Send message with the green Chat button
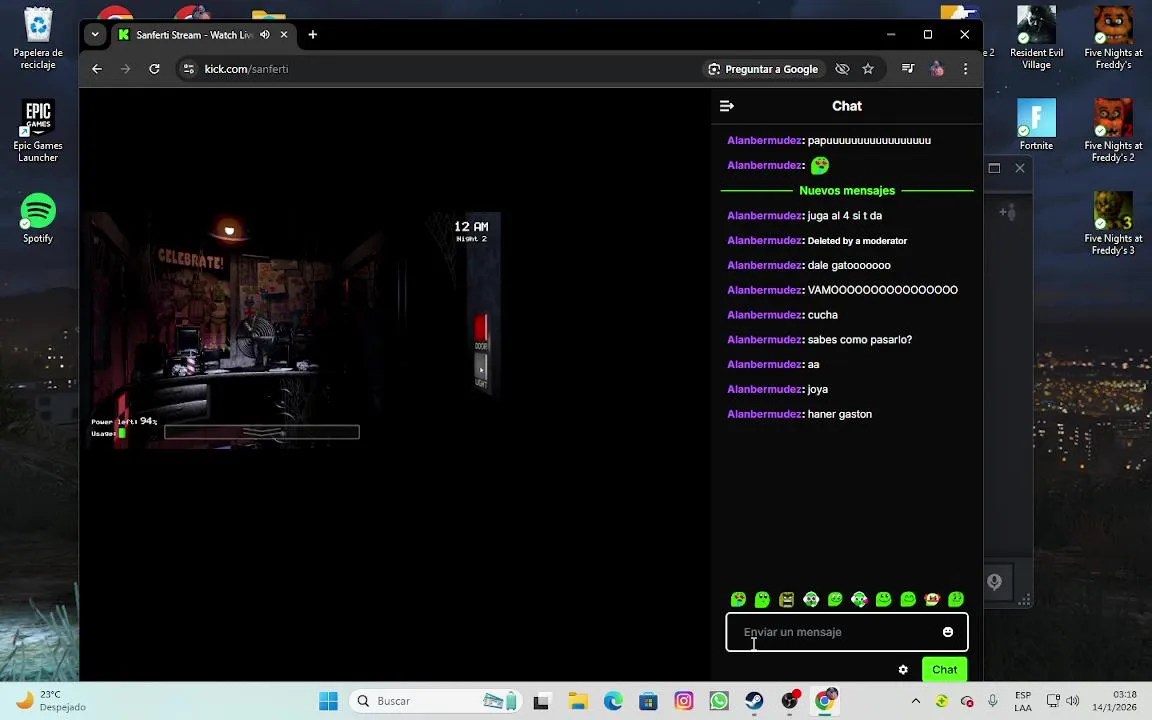 click(944, 669)
